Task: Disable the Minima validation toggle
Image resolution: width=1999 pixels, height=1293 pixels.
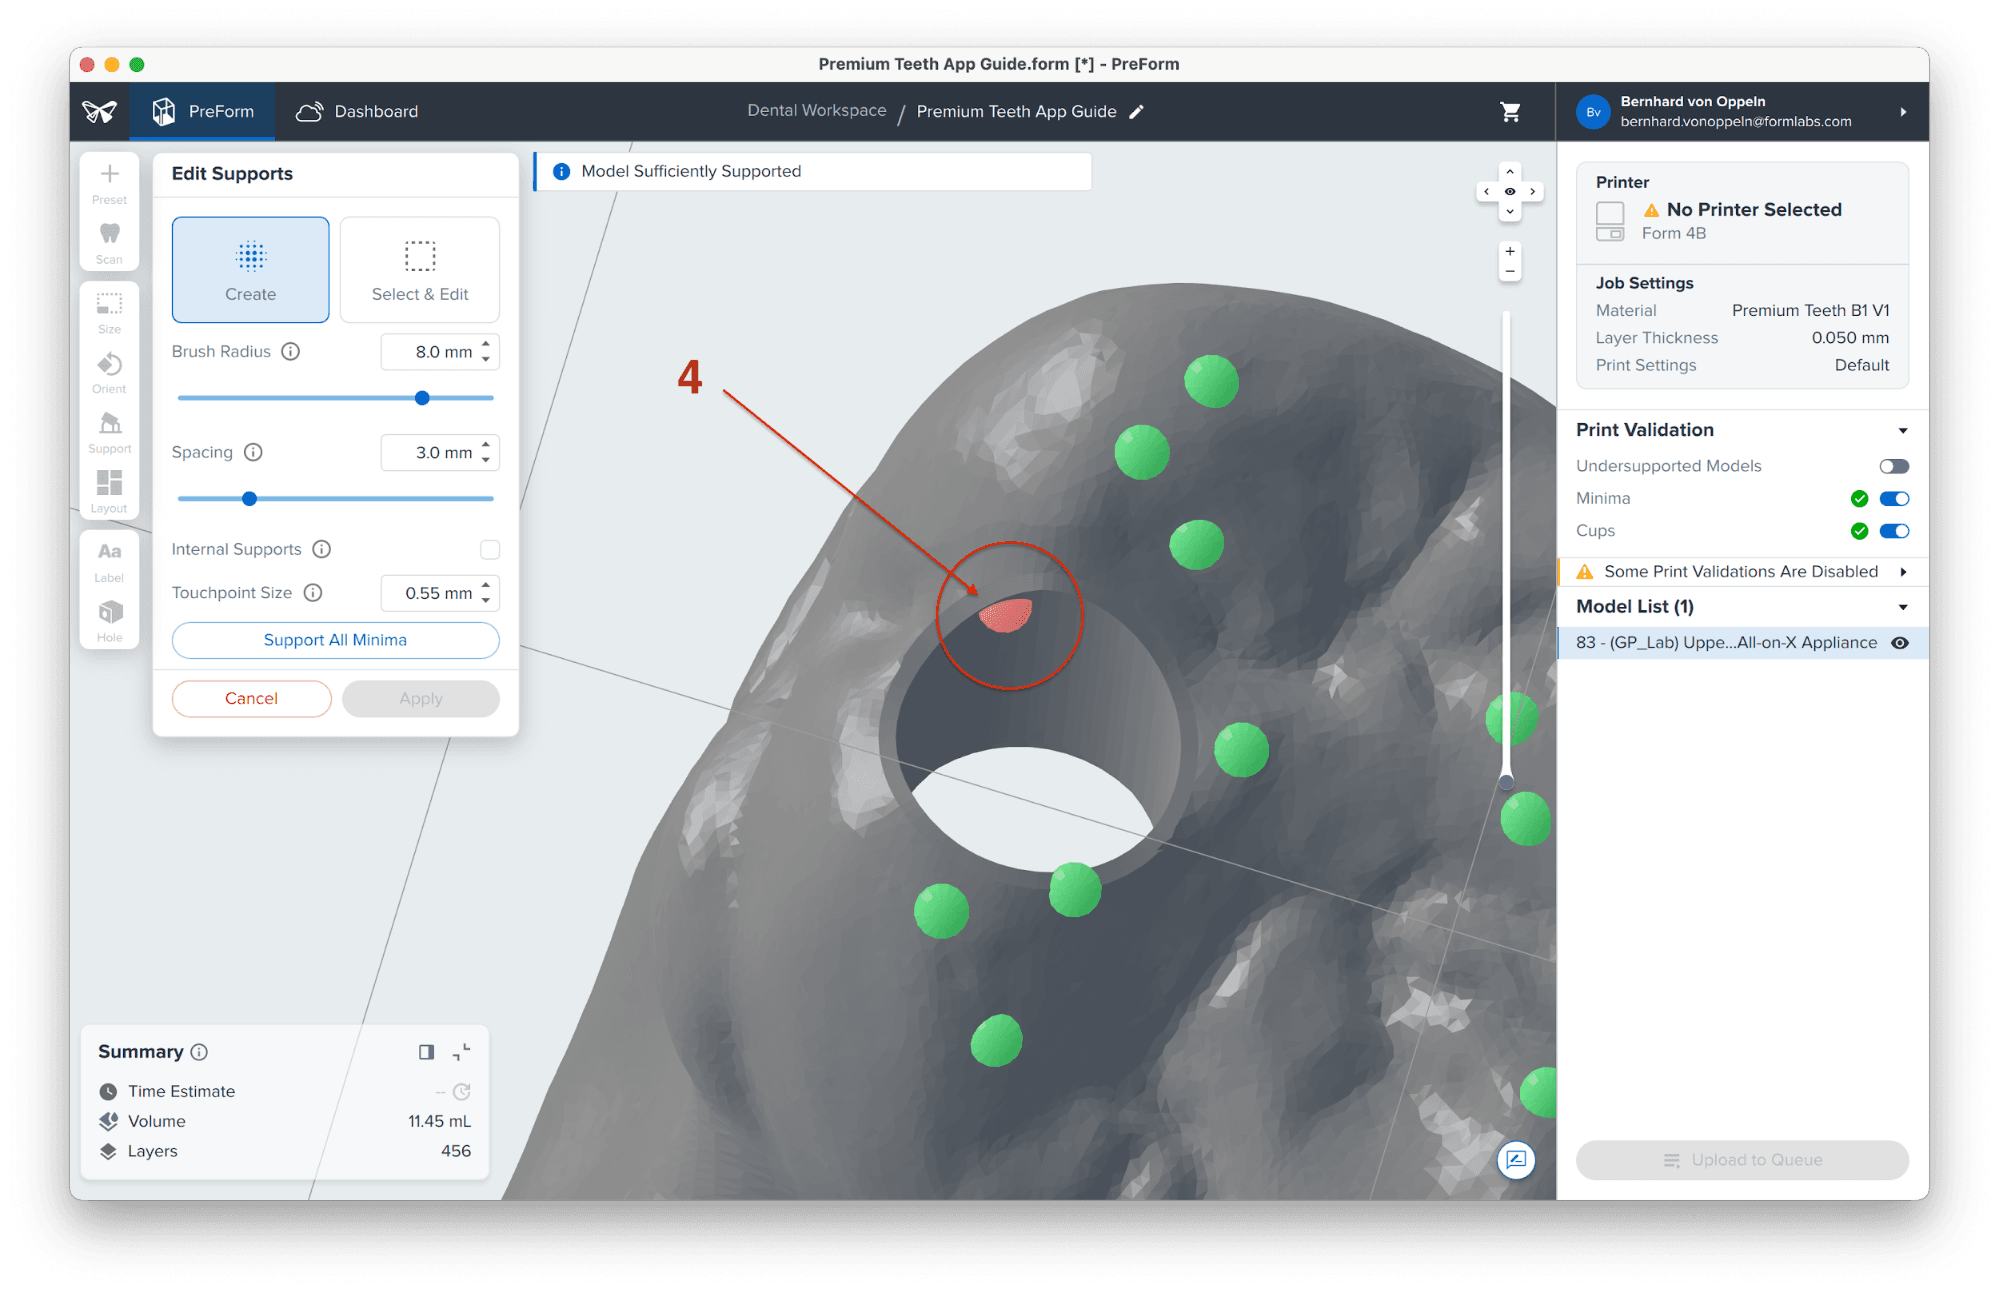Action: coord(1893,499)
